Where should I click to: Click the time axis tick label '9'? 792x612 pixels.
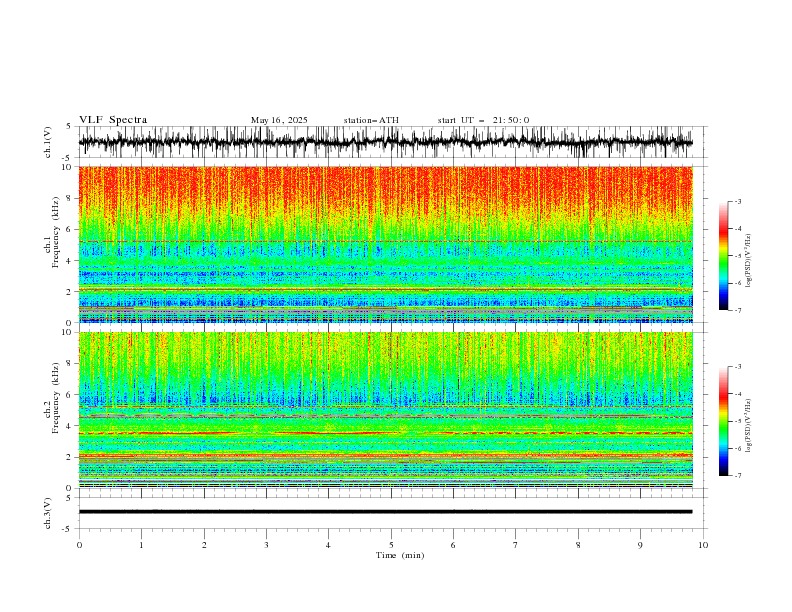coord(640,545)
